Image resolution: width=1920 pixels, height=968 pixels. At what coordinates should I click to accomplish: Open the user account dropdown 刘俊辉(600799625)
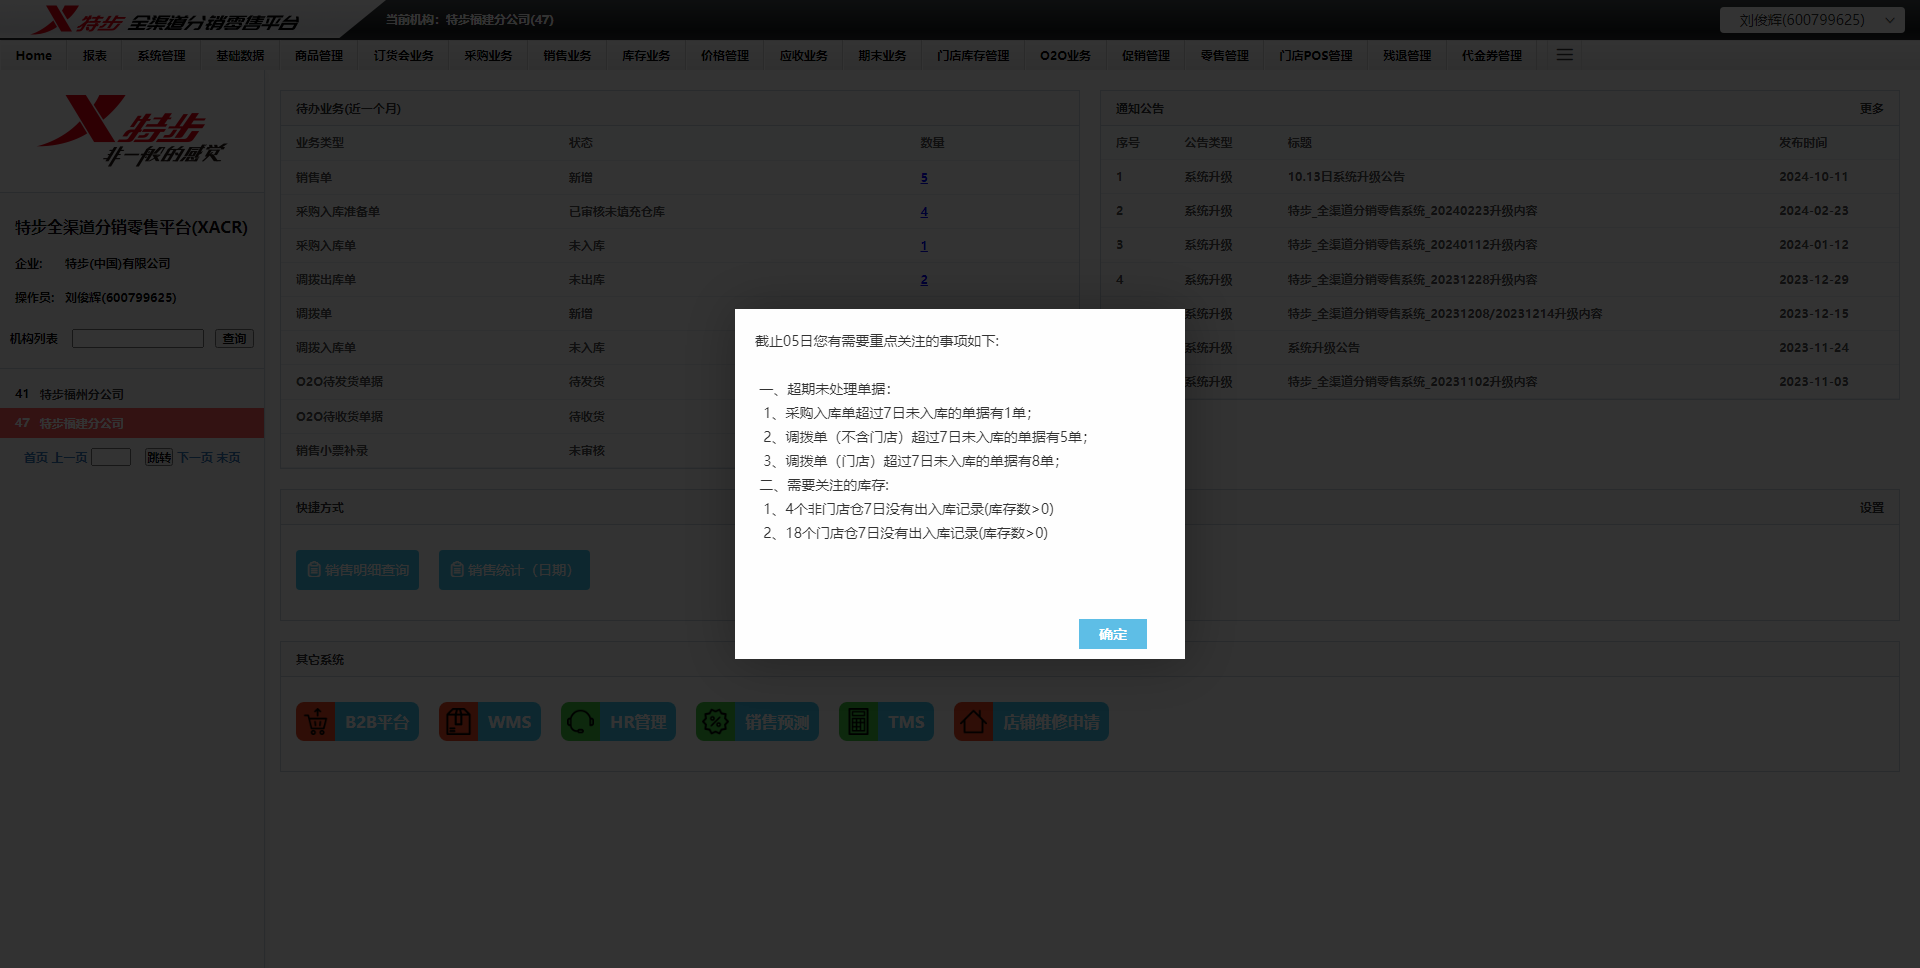click(x=1811, y=20)
